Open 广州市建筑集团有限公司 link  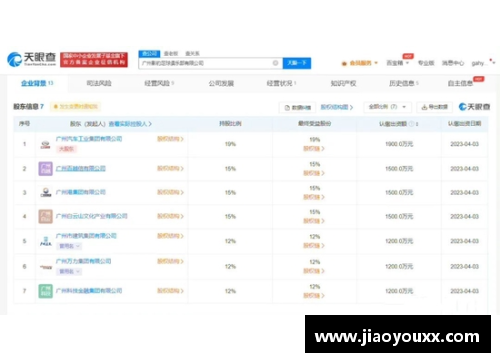pos(86,236)
